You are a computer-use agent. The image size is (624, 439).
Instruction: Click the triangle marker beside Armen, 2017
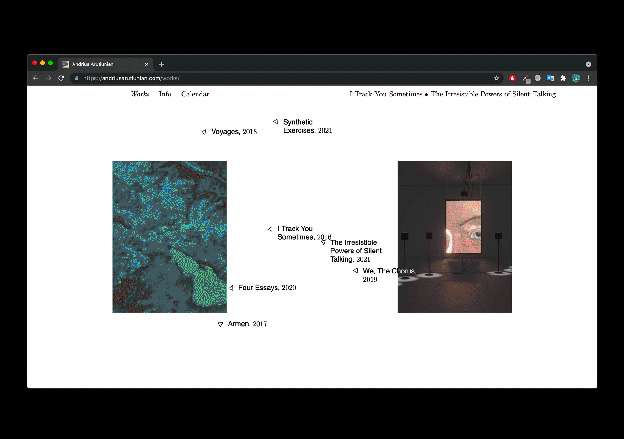pyautogui.click(x=220, y=324)
